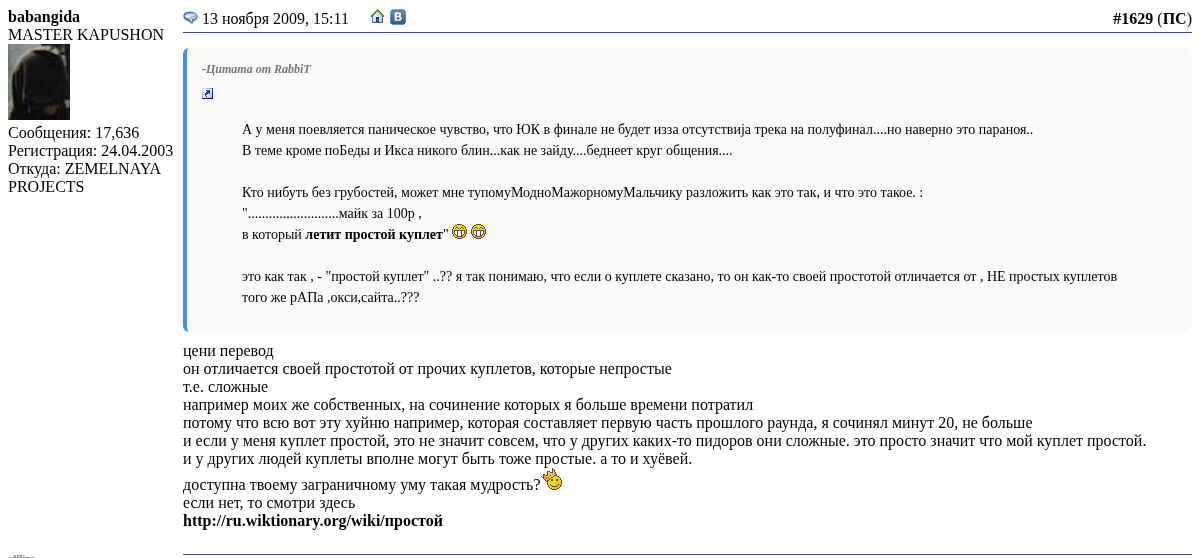This screenshot has width=1200, height=558.
Task: Follow the ru.wiktionary.org link
Action: (312, 520)
